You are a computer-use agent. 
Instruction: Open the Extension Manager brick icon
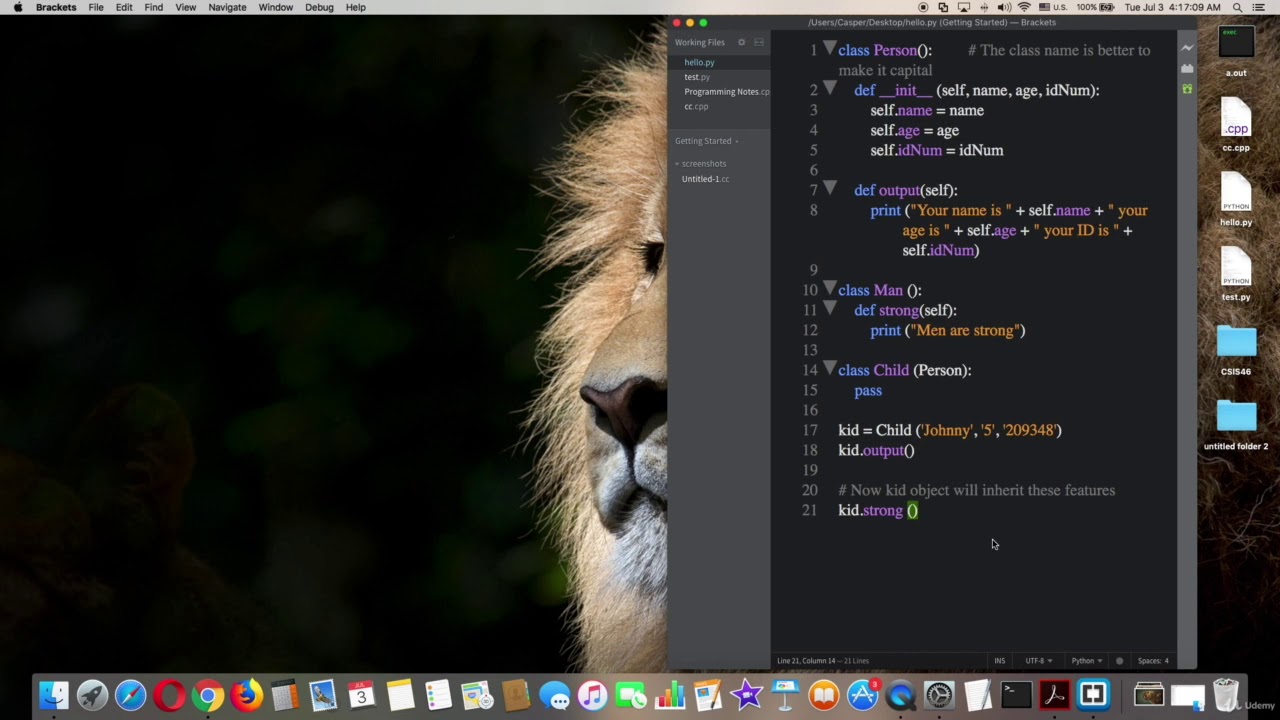1187,69
